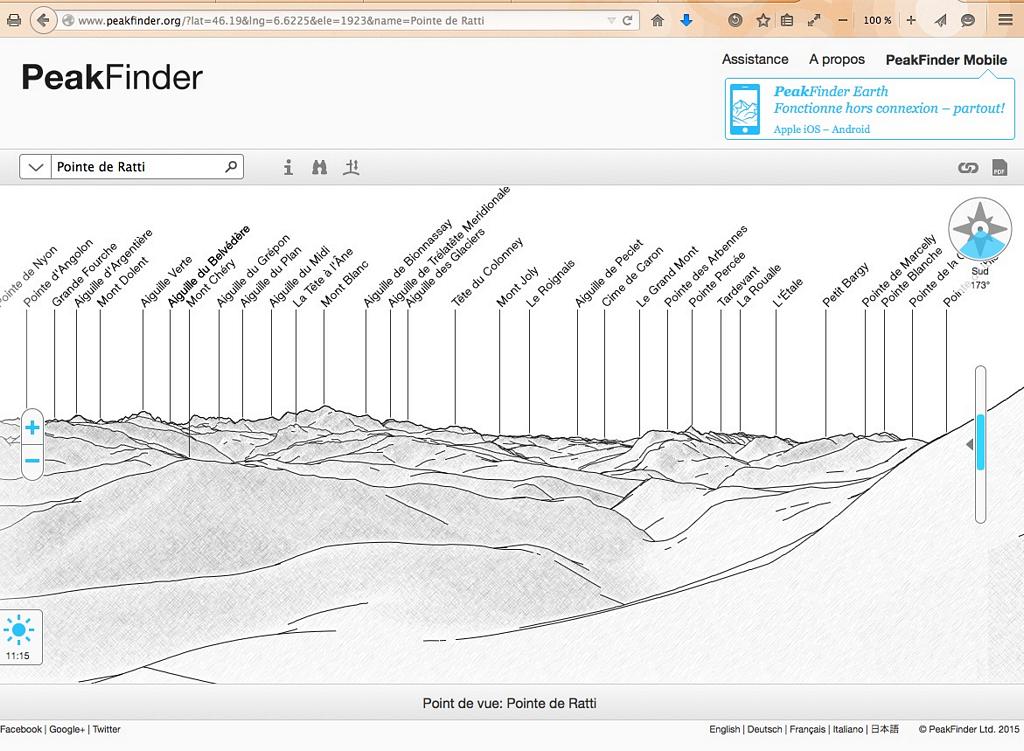Open the Apple iOS – Android link

coord(821,129)
